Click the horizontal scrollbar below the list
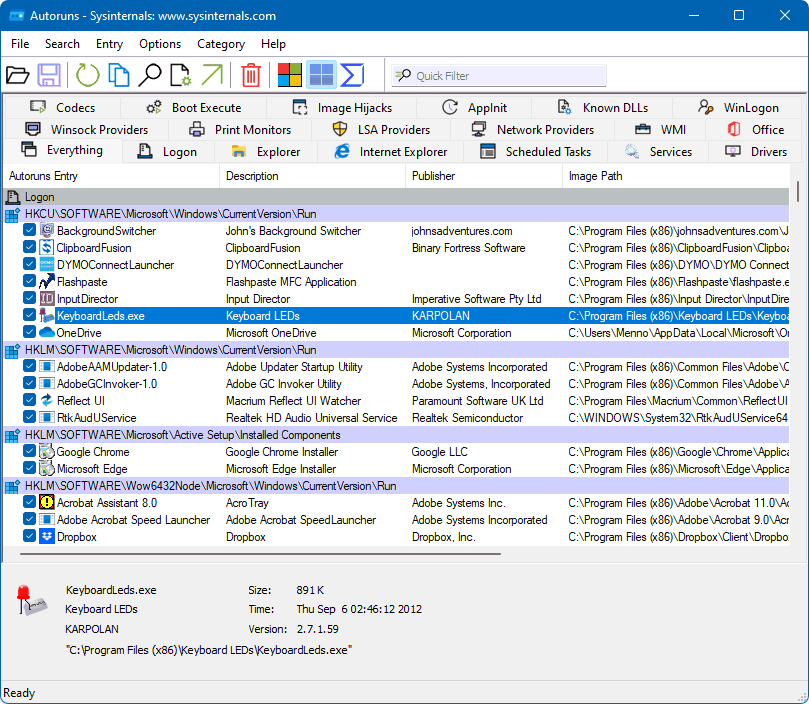 pos(260,554)
